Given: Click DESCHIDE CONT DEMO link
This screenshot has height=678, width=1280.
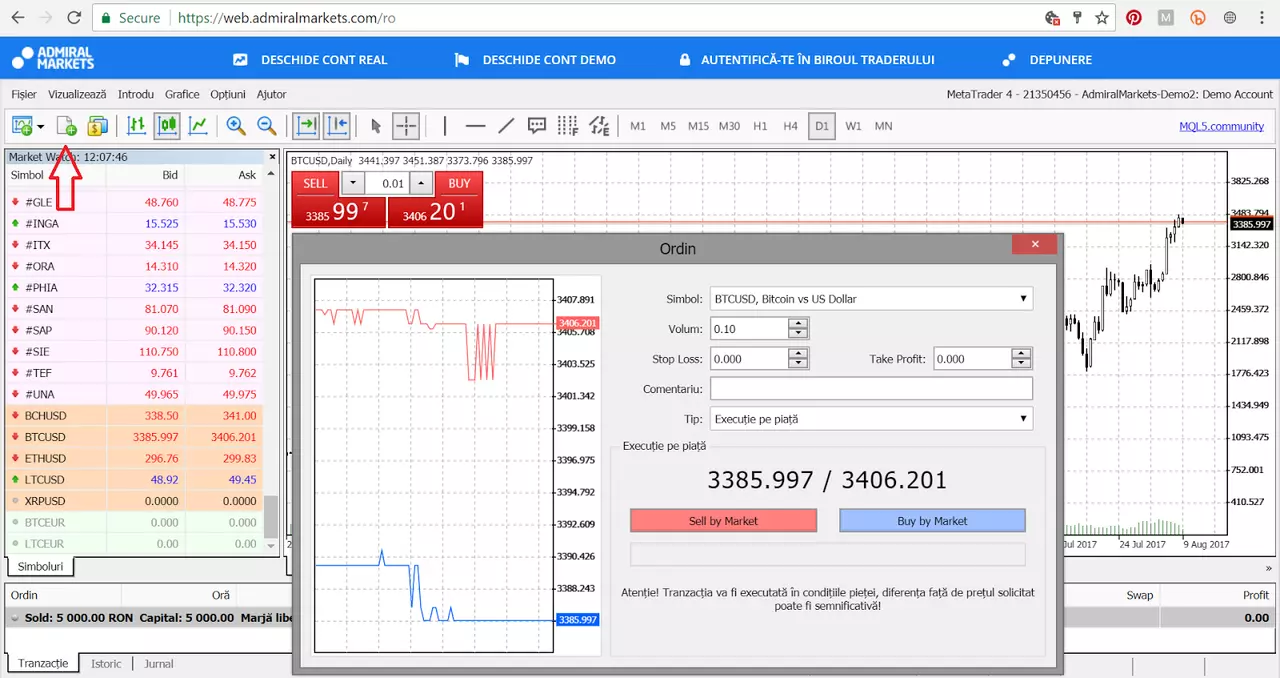Looking at the screenshot, I should [x=535, y=60].
